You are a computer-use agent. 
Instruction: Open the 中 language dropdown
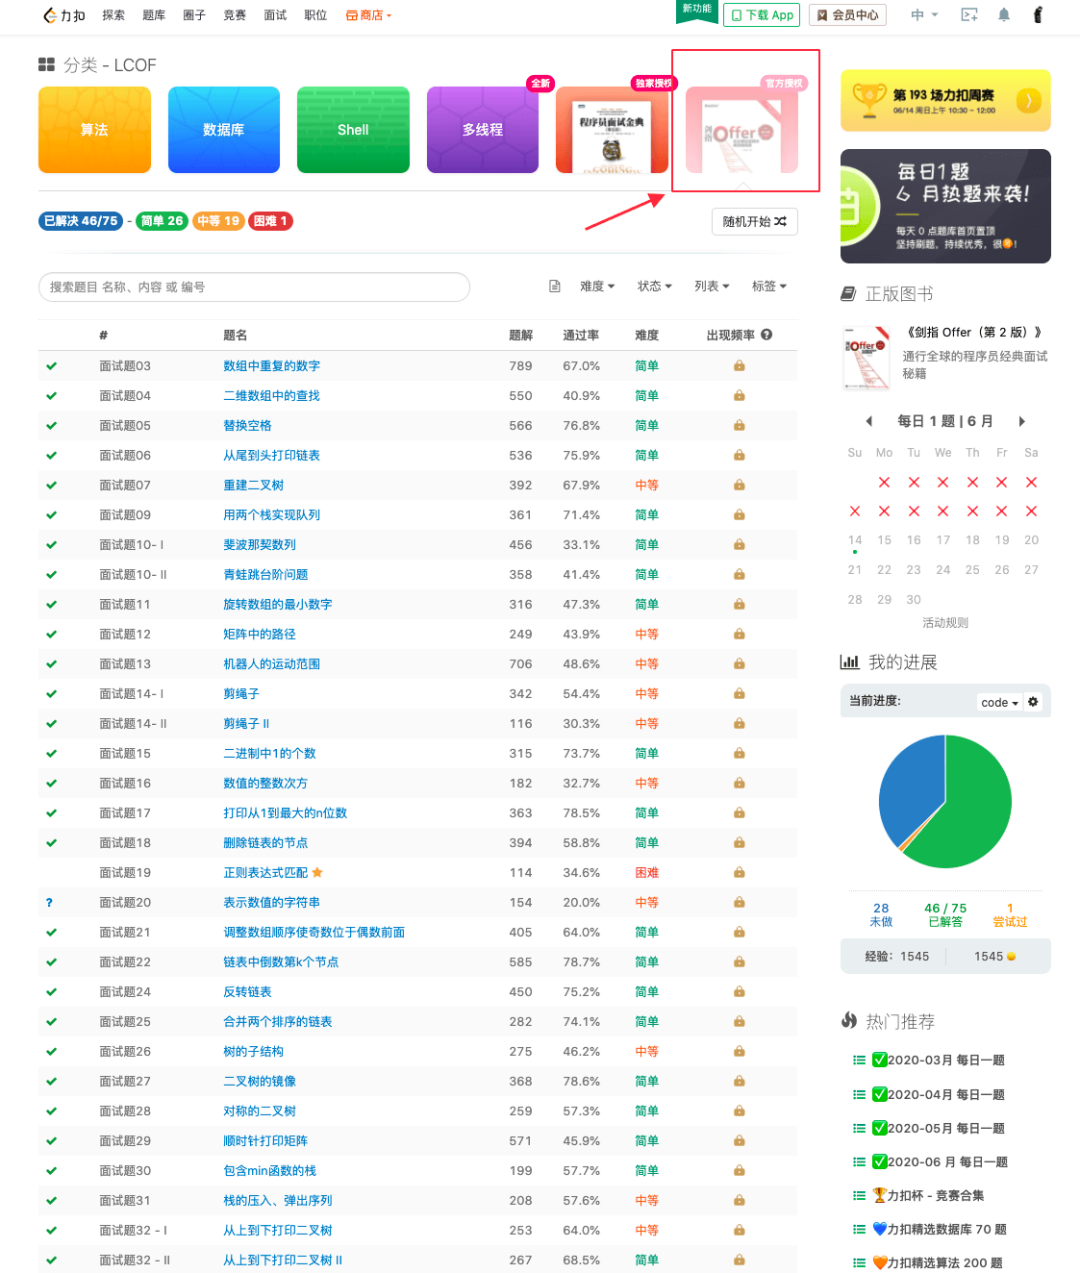924,15
